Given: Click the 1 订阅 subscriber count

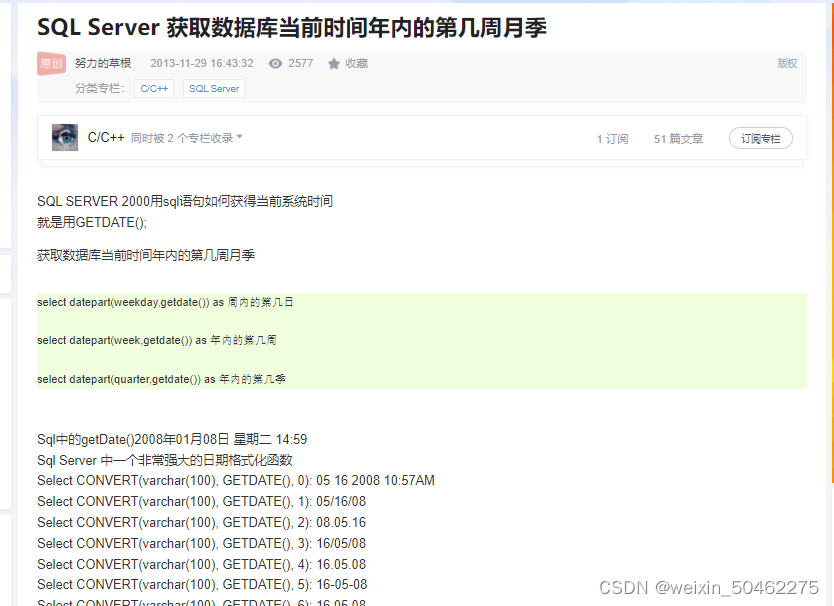Looking at the screenshot, I should tap(612, 139).
